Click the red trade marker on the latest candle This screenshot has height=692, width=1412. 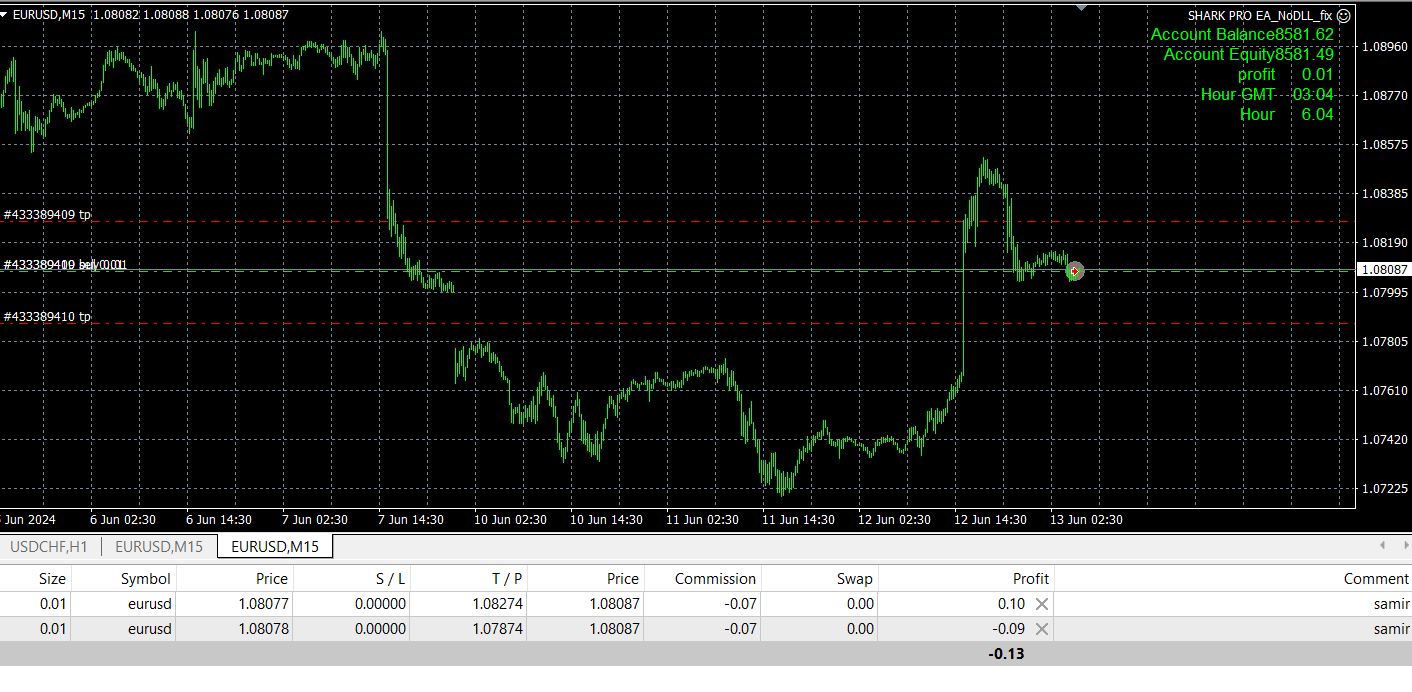pos(1074,271)
